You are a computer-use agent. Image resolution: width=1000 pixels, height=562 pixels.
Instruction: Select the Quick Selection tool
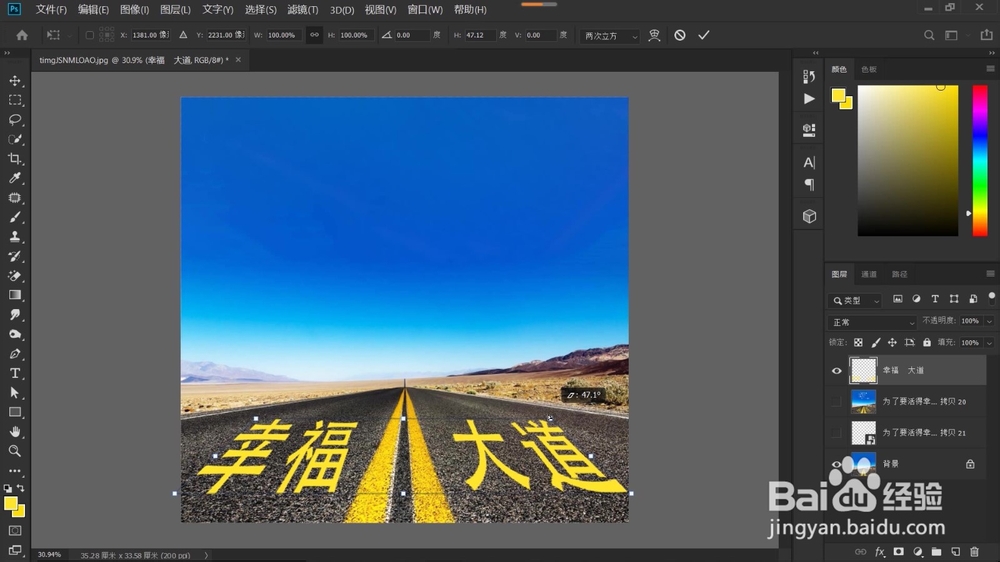15,140
